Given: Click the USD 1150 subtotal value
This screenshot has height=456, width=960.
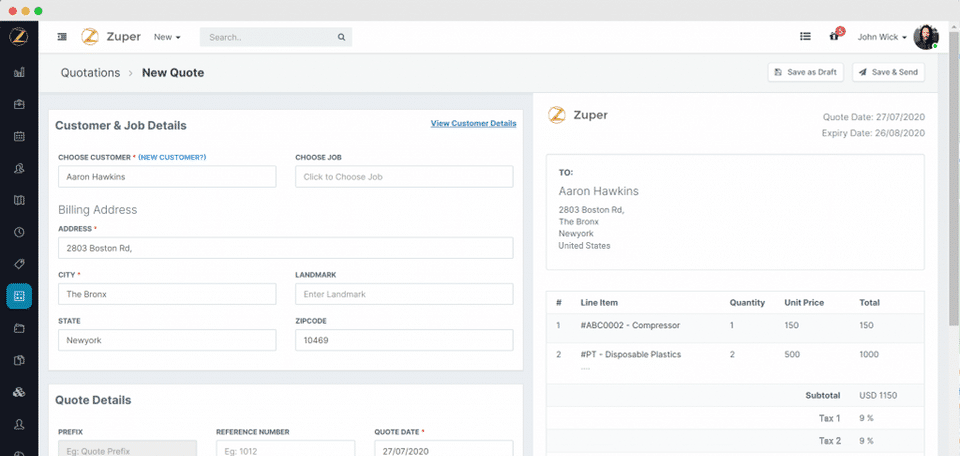Looking at the screenshot, I should tap(879, 395).
